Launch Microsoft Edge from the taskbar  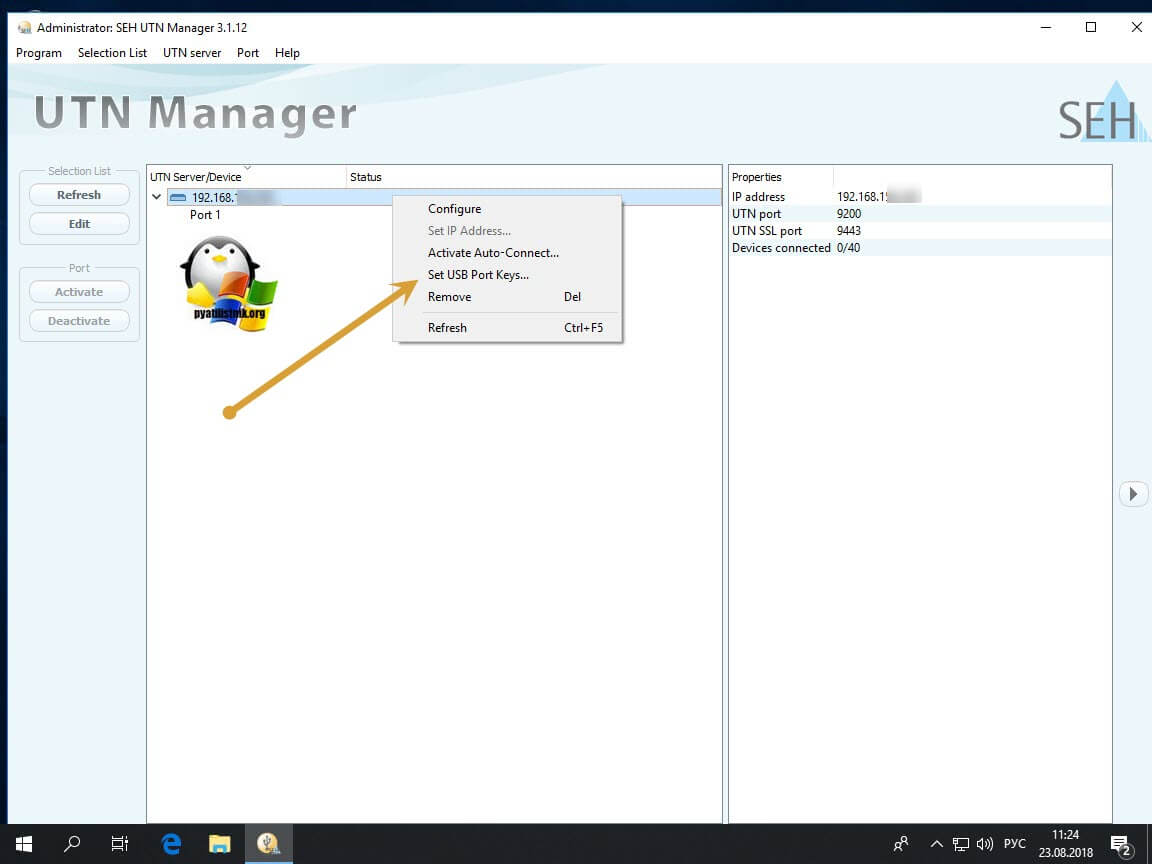pyautogui.click(x=171, y=843)
